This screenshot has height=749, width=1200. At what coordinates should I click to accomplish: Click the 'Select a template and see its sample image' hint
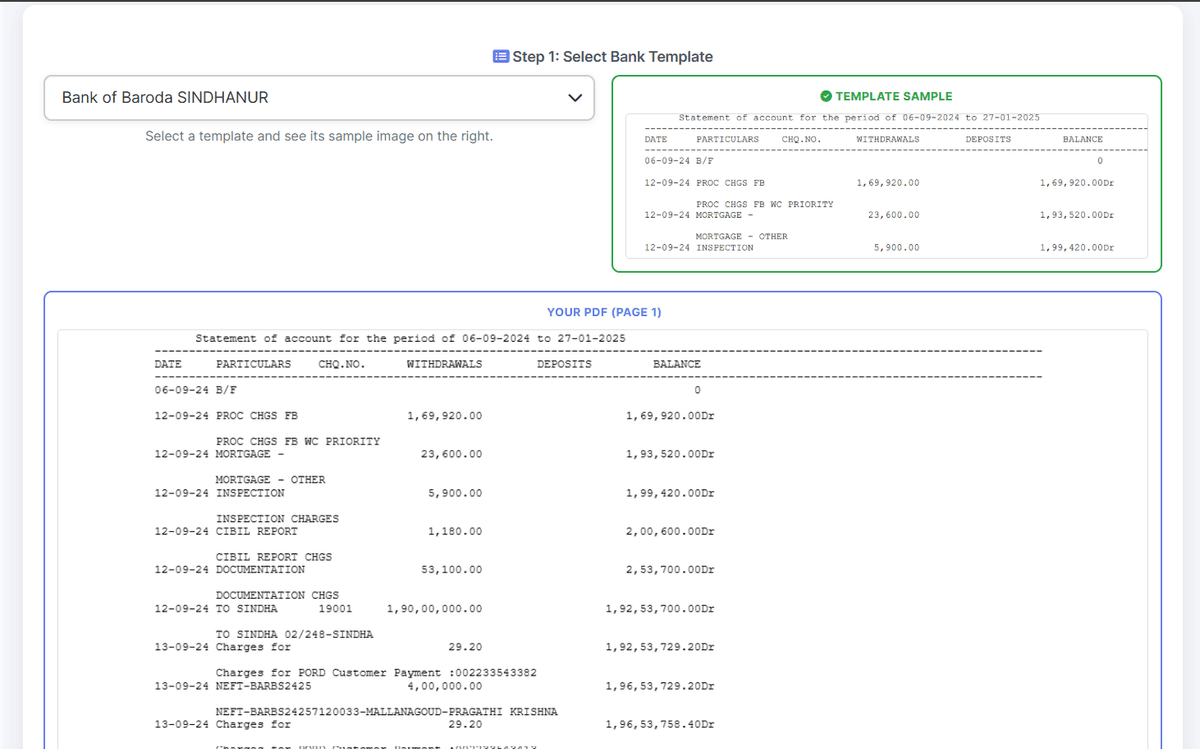click(x=319, y=136)
